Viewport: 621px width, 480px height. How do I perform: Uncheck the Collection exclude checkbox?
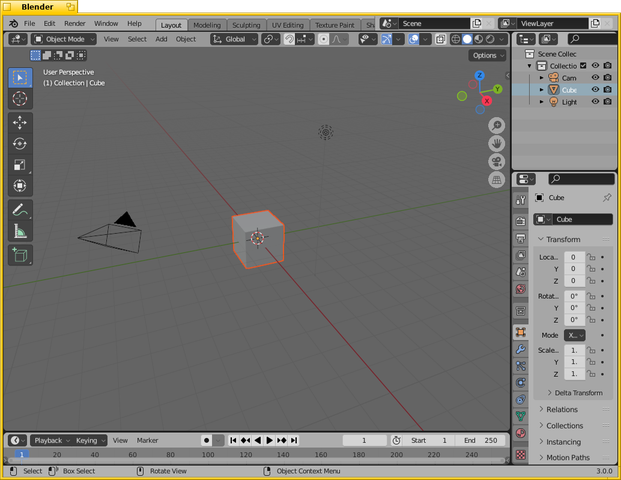583,65
